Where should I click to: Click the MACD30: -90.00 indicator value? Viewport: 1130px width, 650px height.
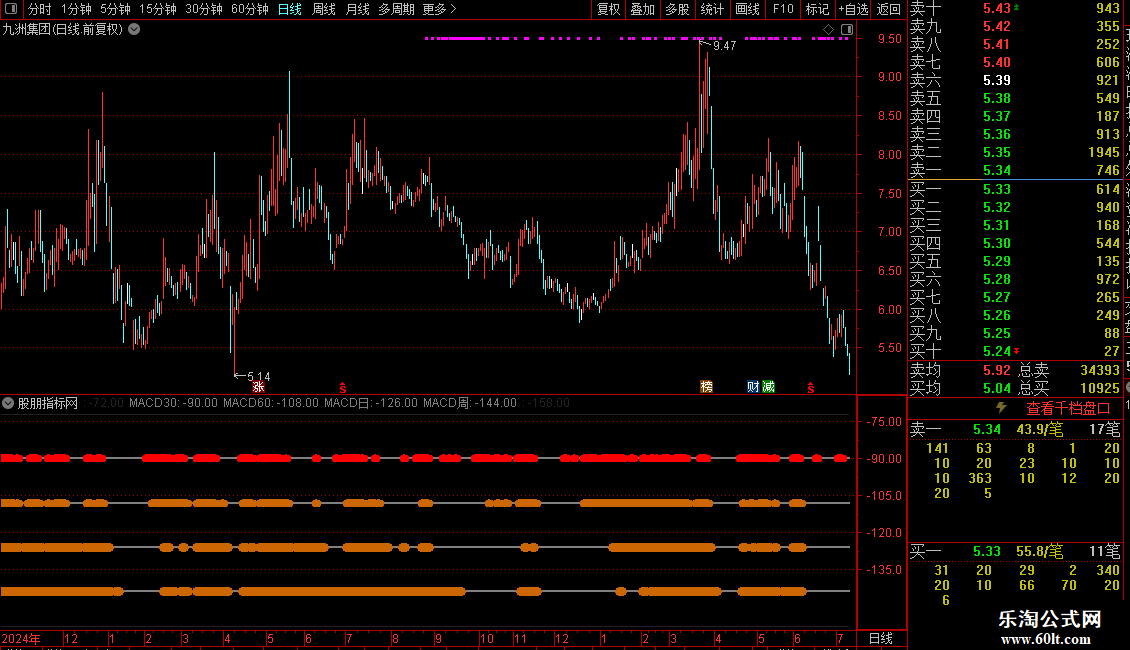[173, 403]
